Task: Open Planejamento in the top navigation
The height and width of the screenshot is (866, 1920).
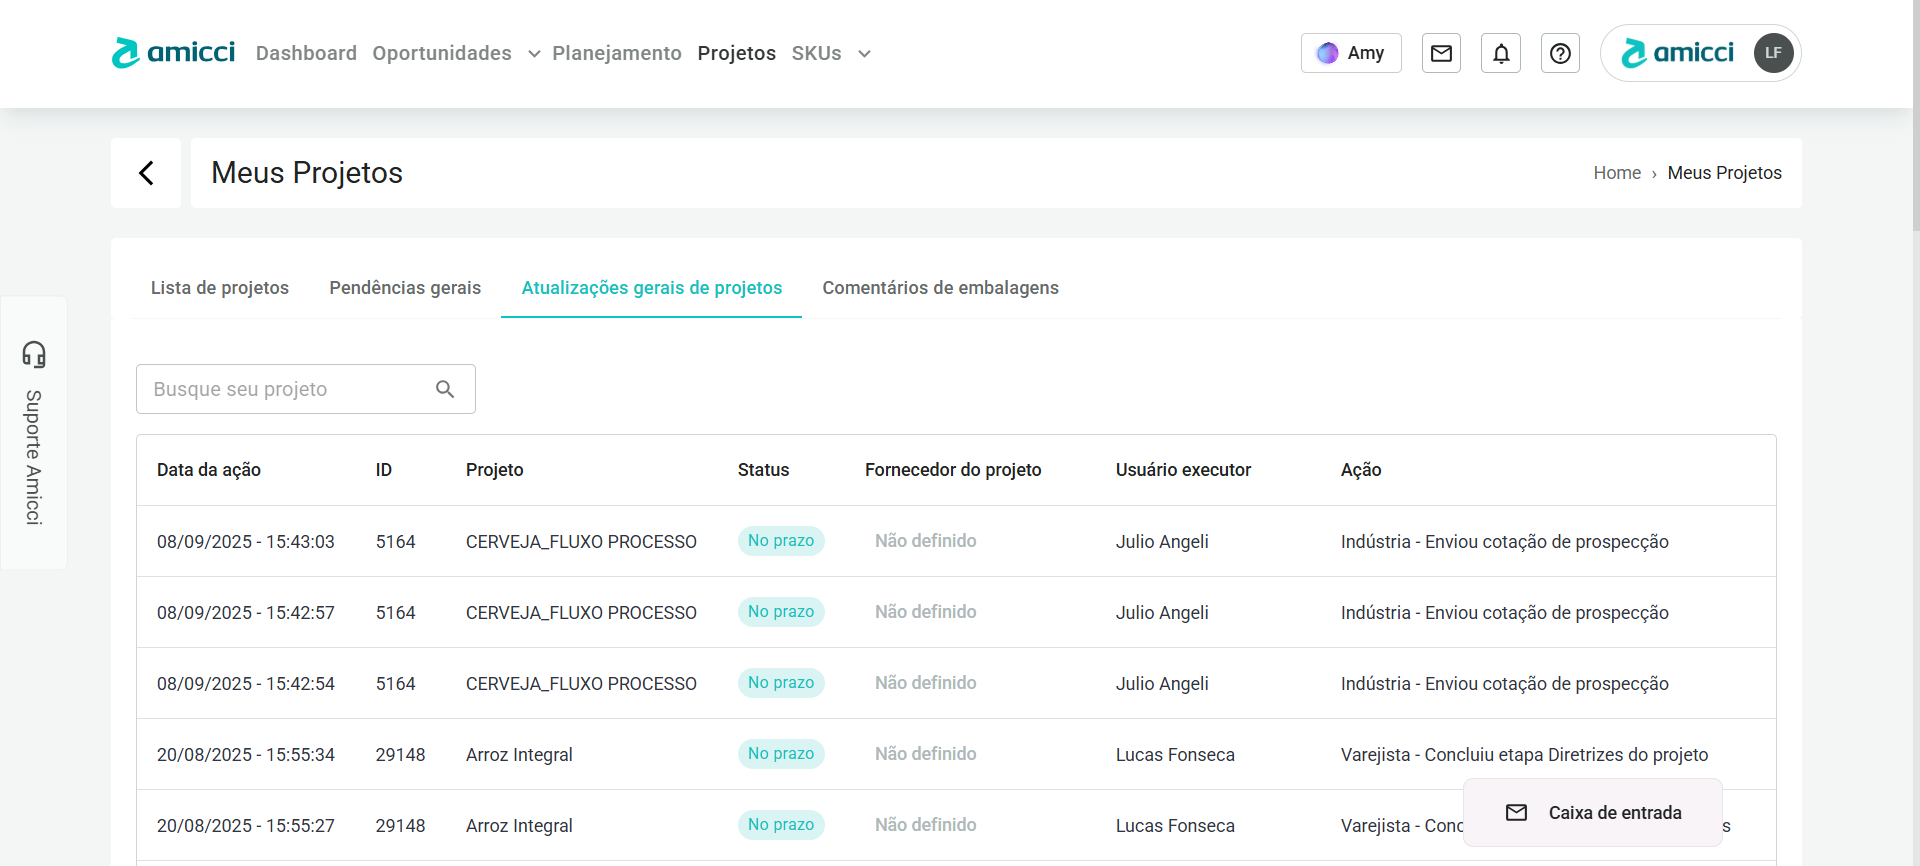Action: [617, 53]
